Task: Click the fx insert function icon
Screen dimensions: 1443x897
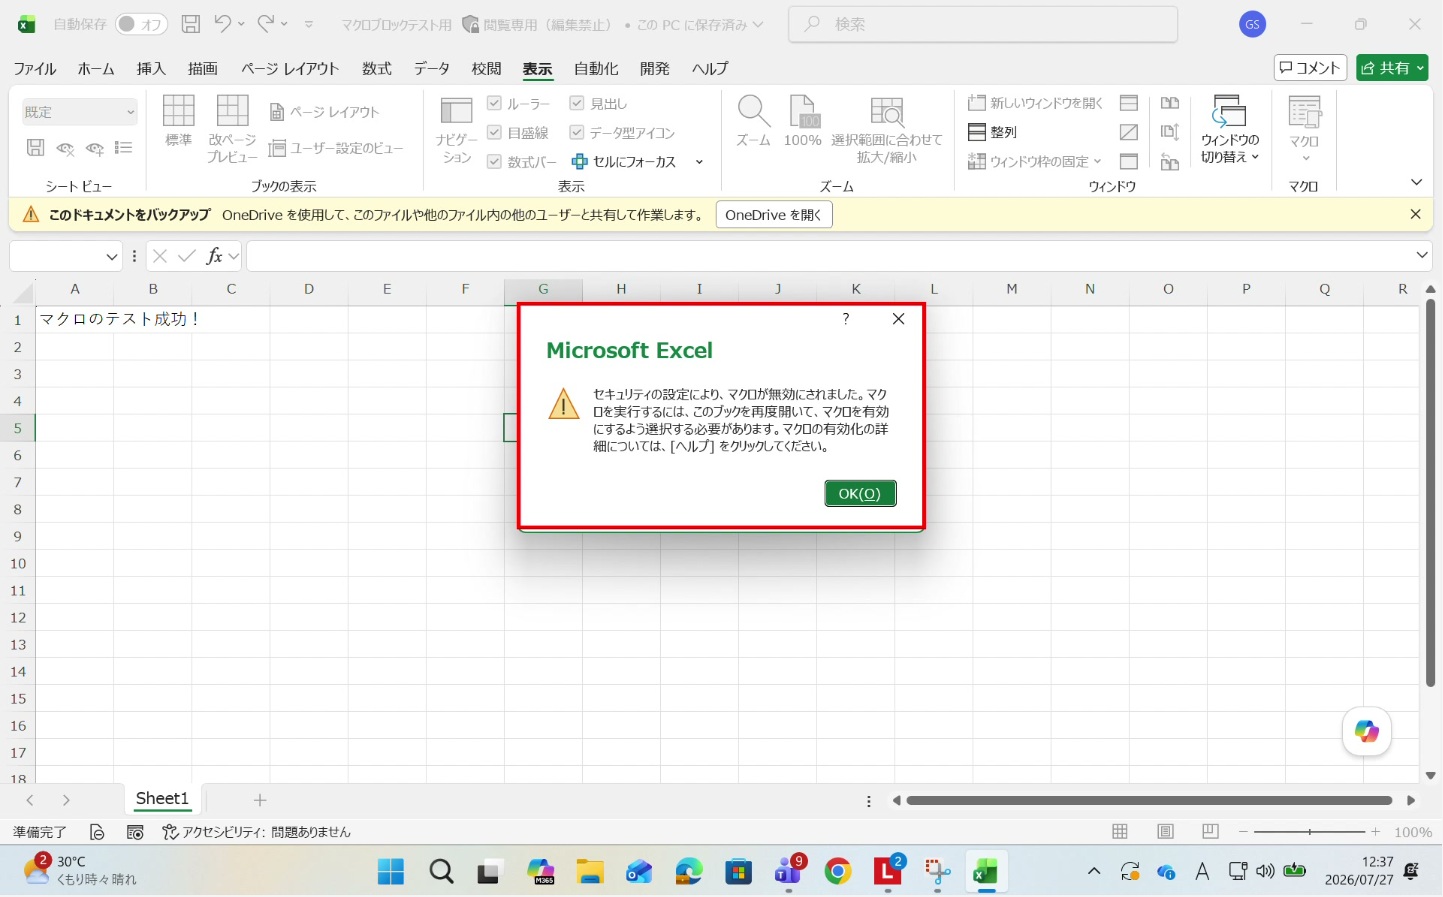Action: point(214,256)
